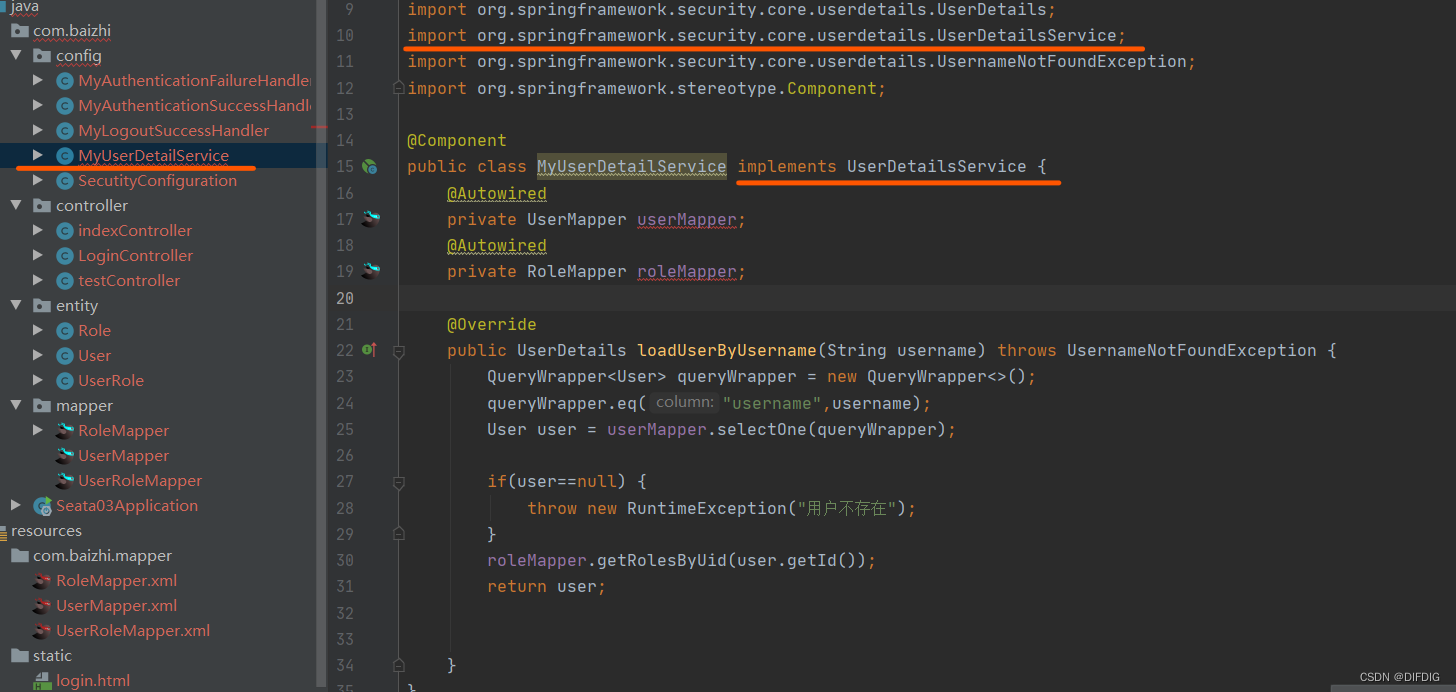
Task: Collapse loadUserByUsername using the fold arrow on line 22
Action: click(398, 350)
